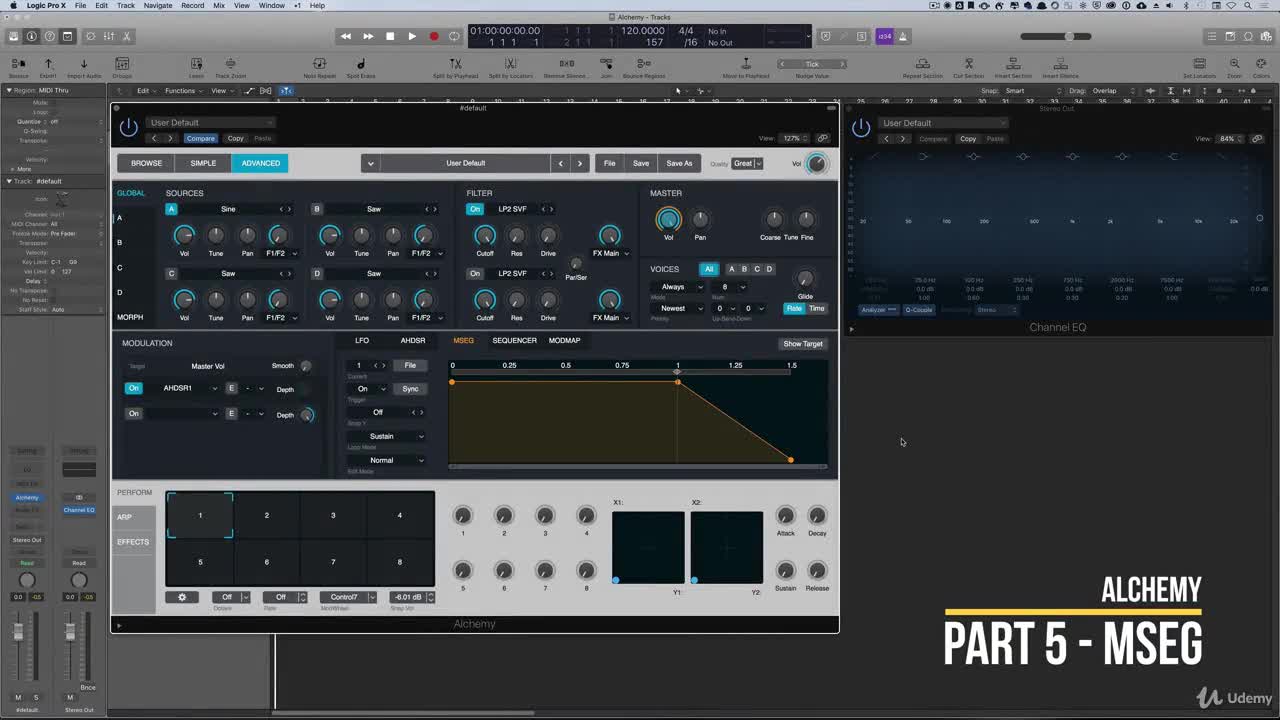
Task: Open the Sustain loop mode dropdown
Action: coord(386,436)
